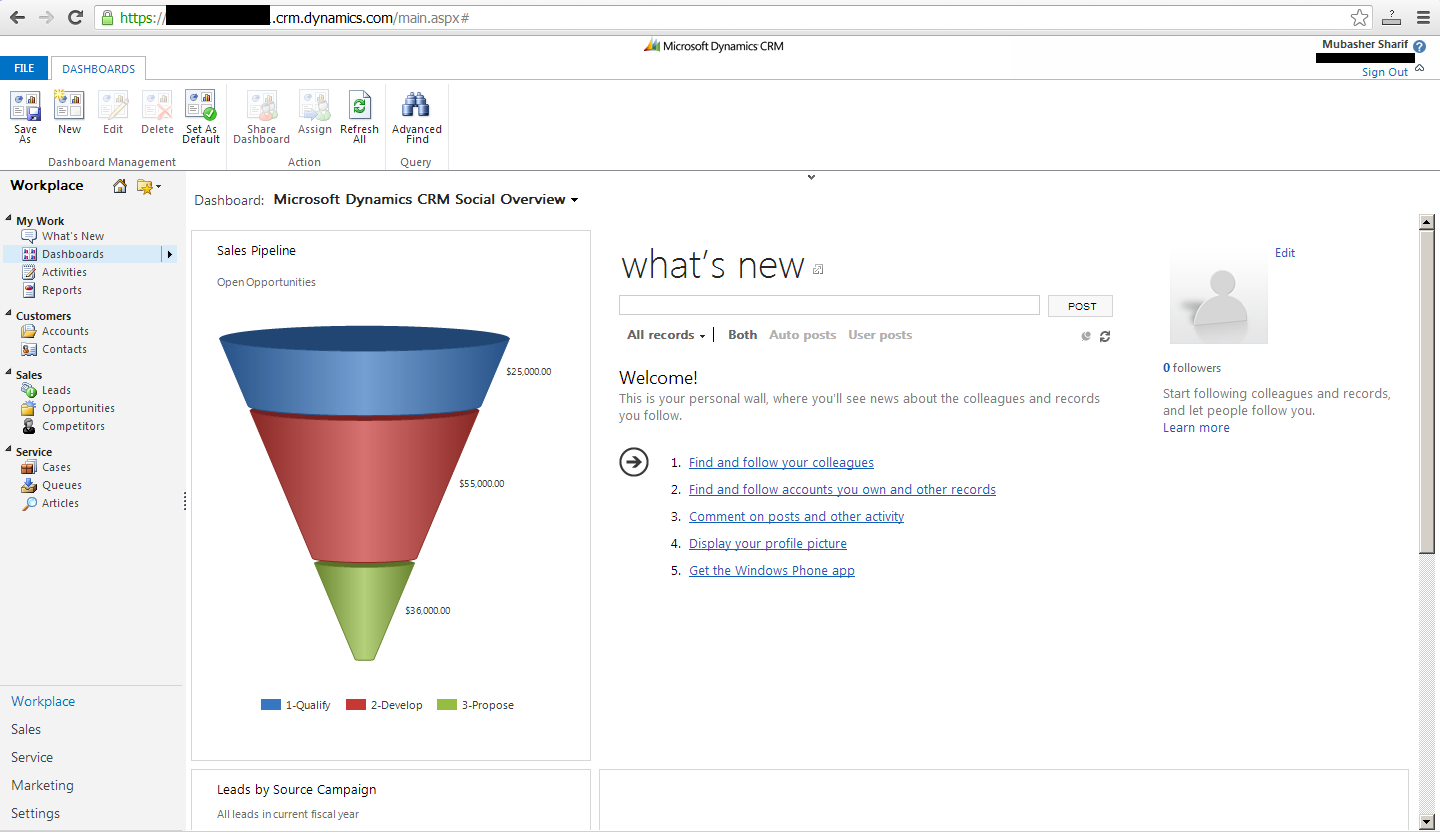Open the favorites star dropdown beside Workplace
1440x833 pixels.
[x=149, y=186]
